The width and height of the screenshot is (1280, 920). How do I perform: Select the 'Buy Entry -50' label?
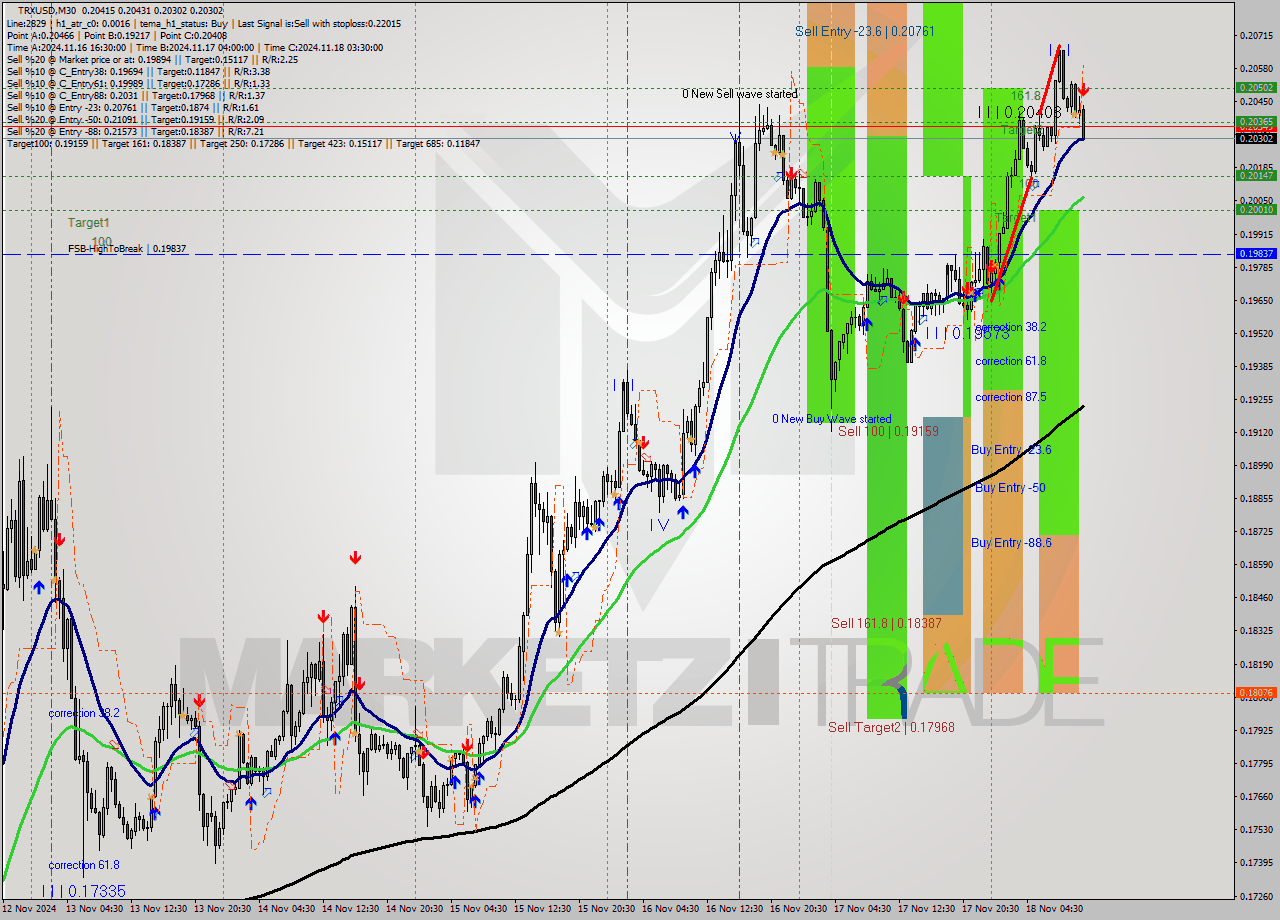point(1010,487)
